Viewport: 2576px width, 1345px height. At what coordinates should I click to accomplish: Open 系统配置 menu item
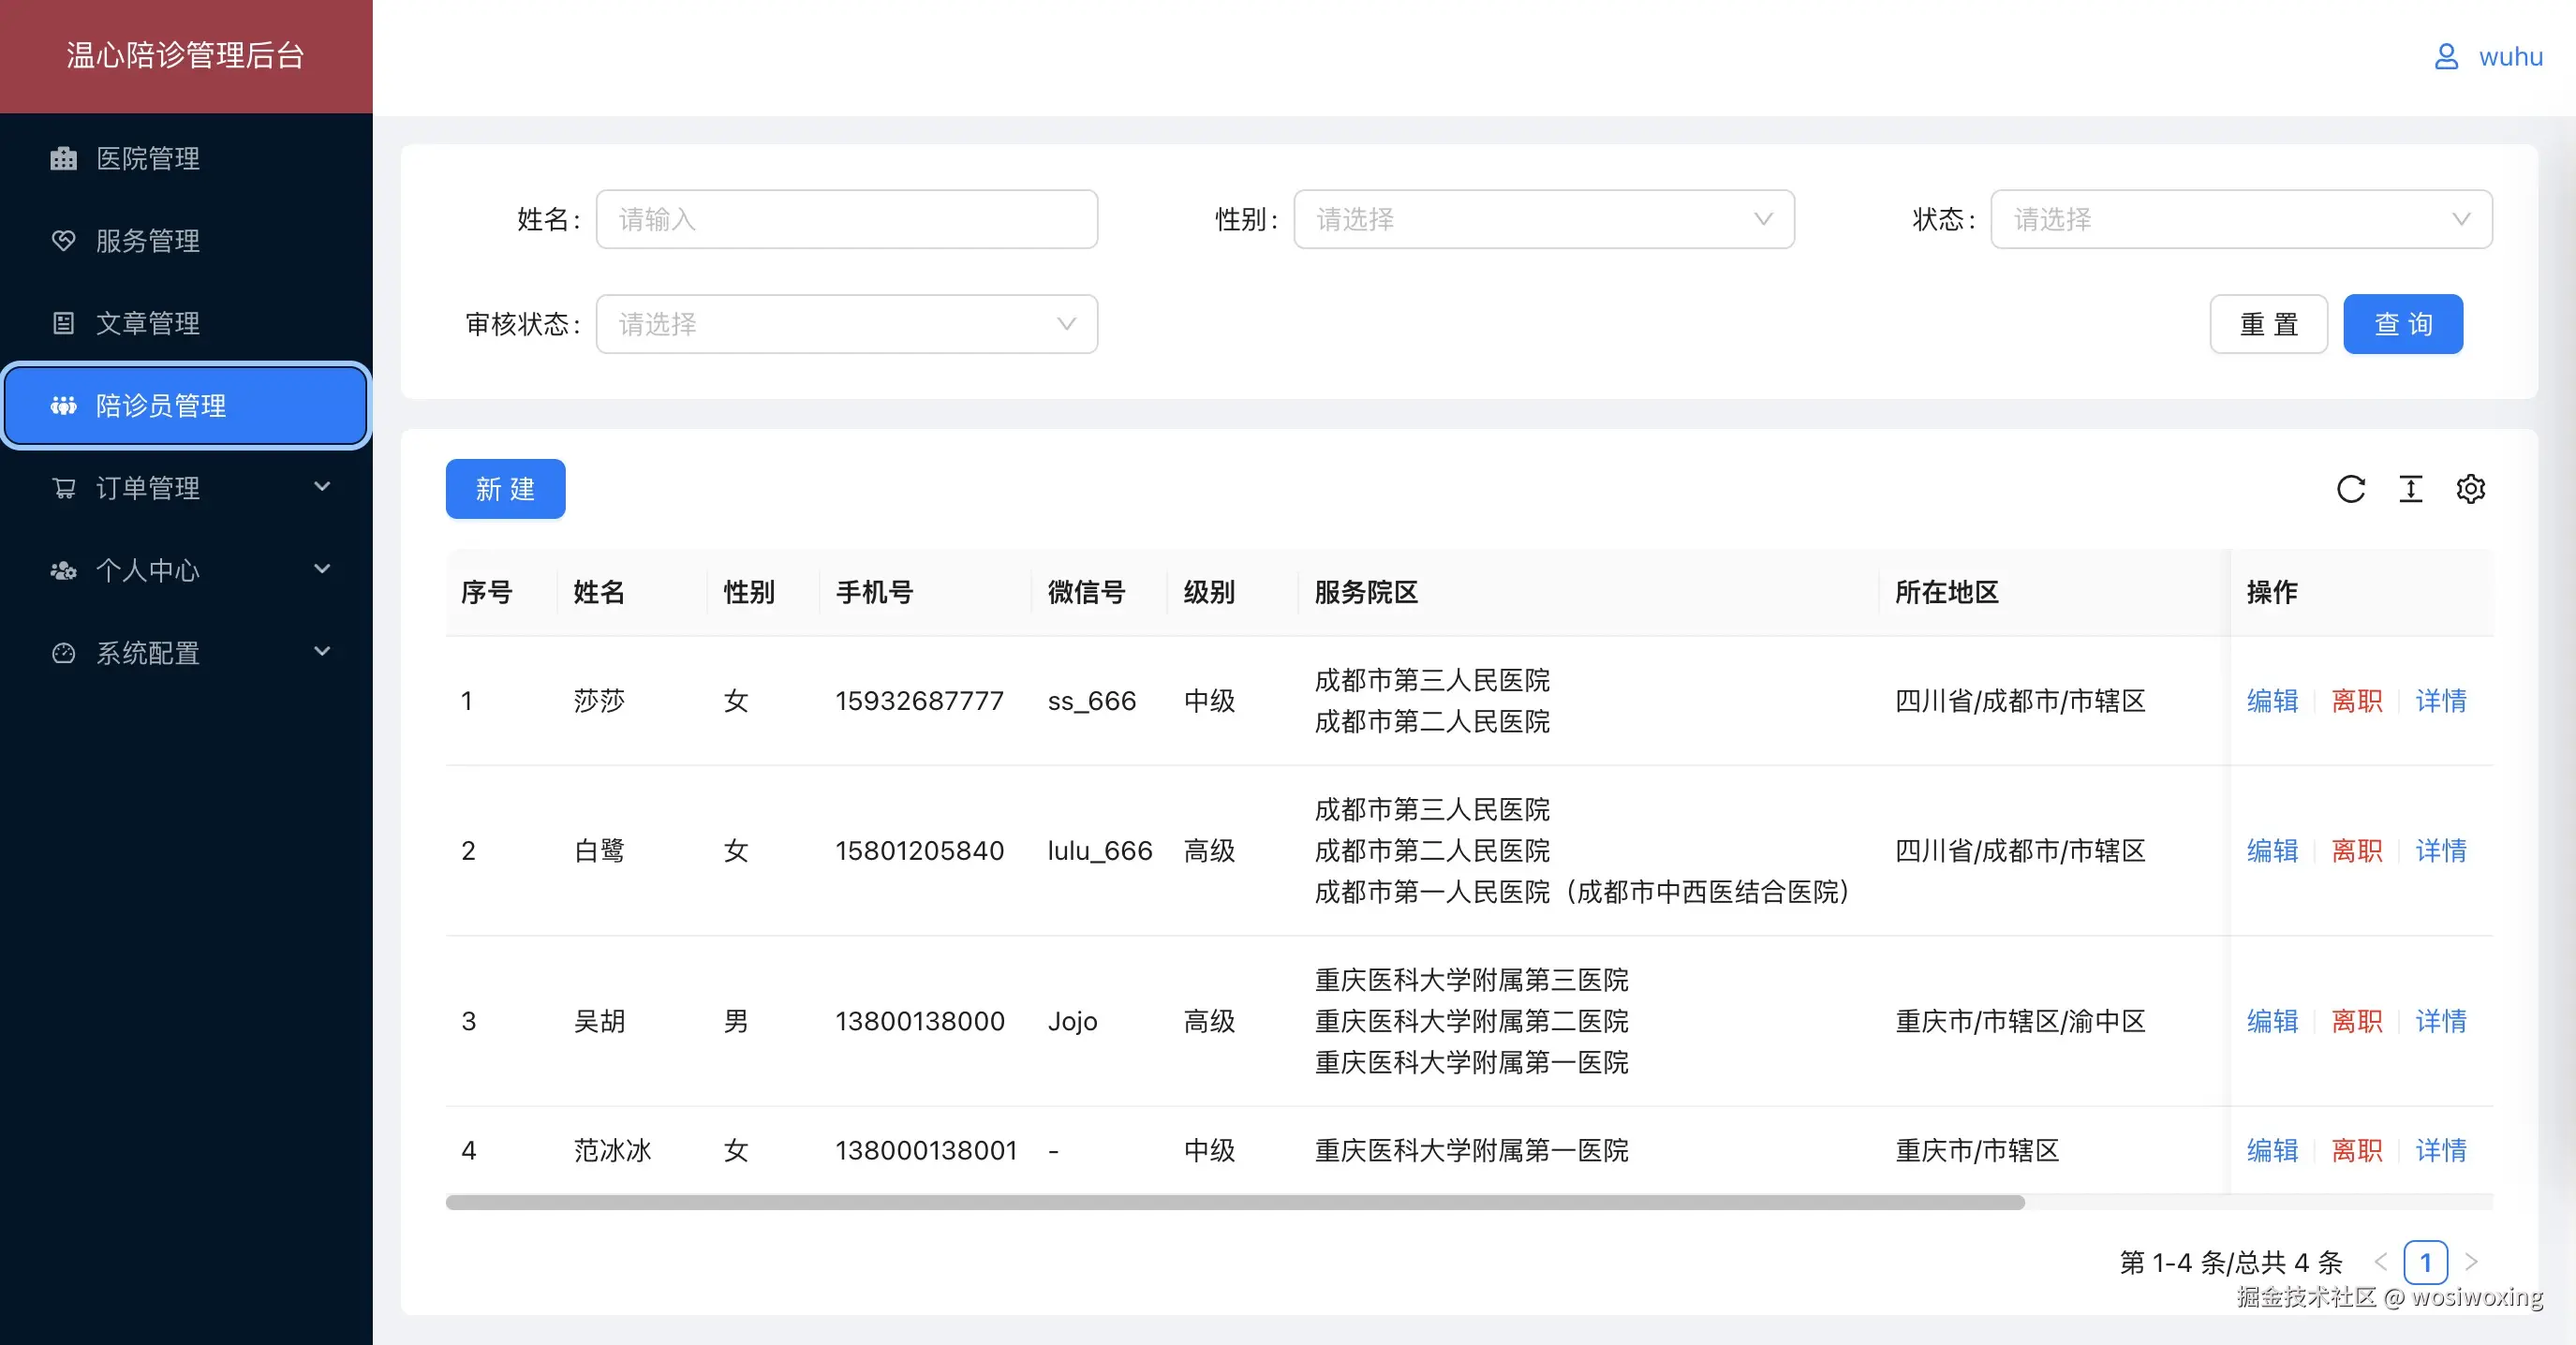147,652
